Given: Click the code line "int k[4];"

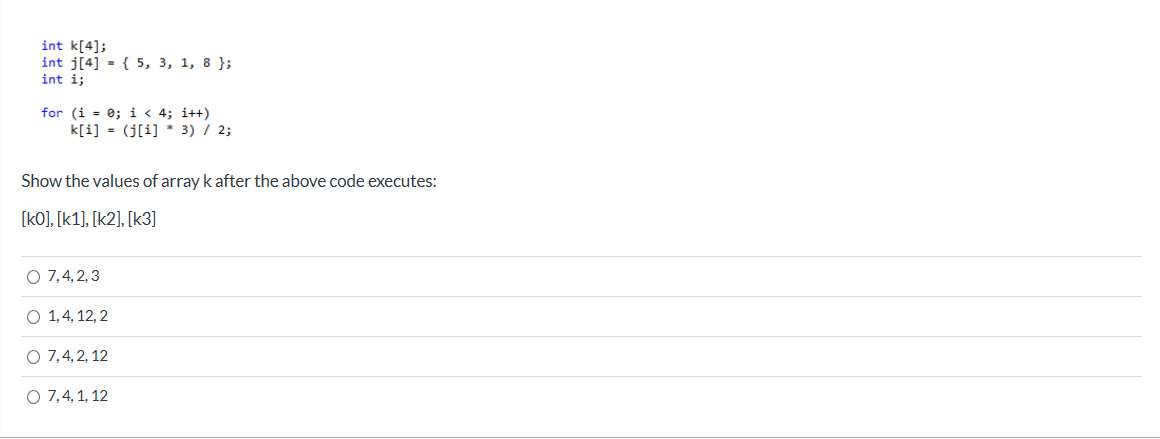Looking at the screenshot, I should [x=73, y=46].
